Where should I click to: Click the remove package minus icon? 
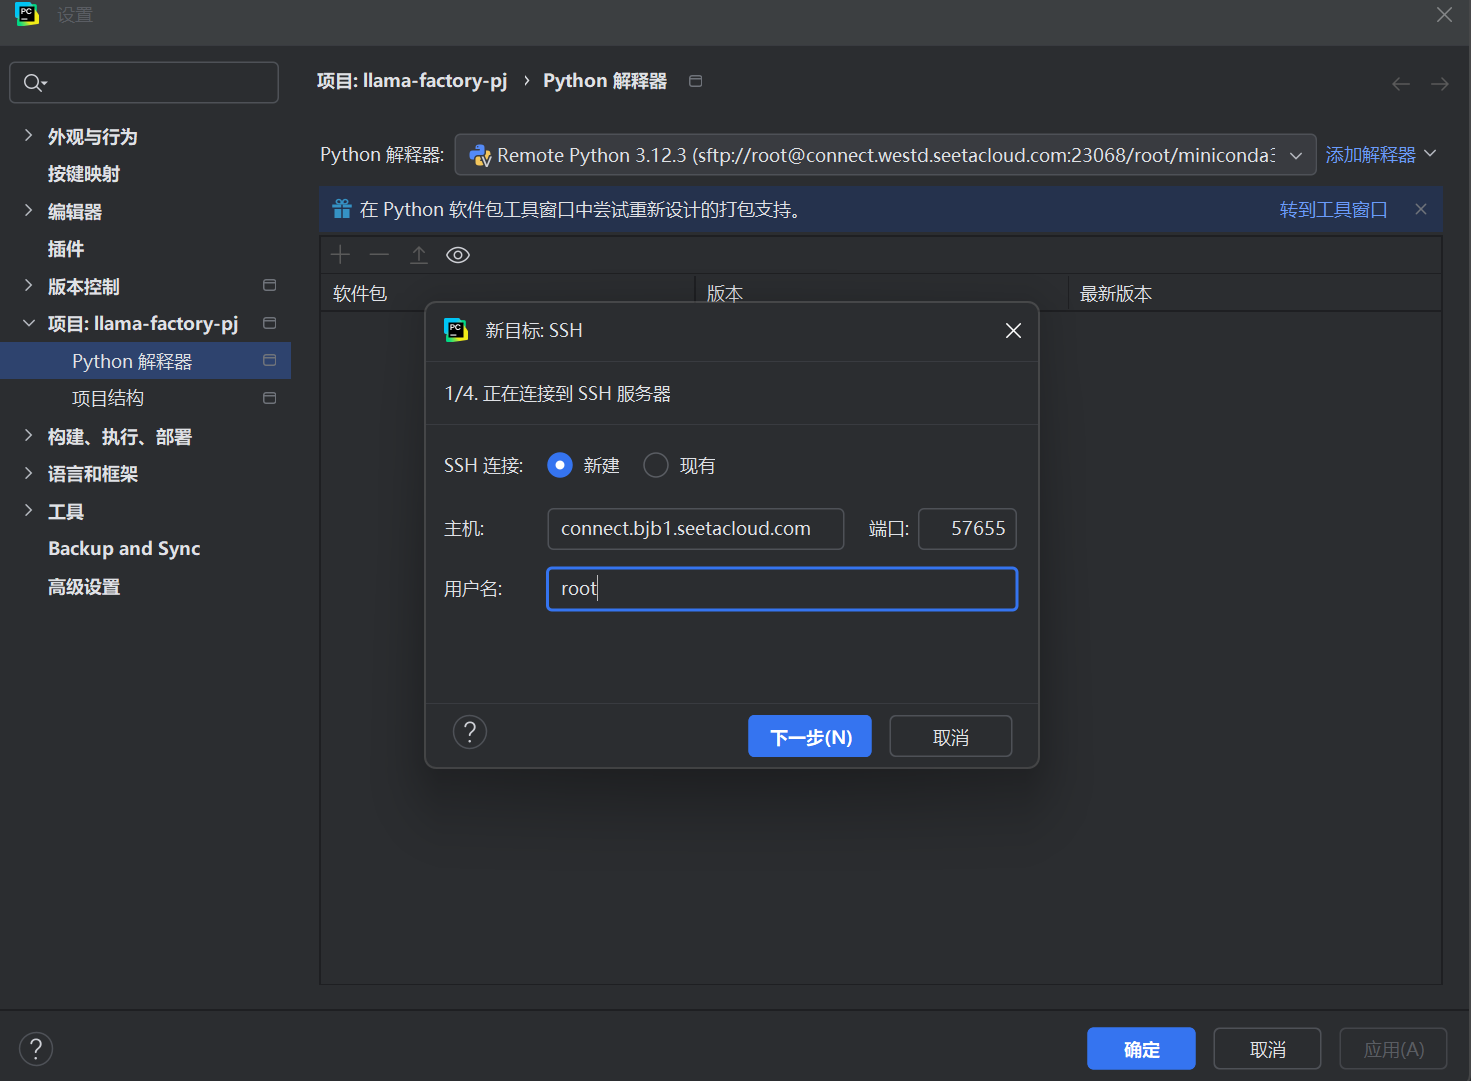pos(379,255)
